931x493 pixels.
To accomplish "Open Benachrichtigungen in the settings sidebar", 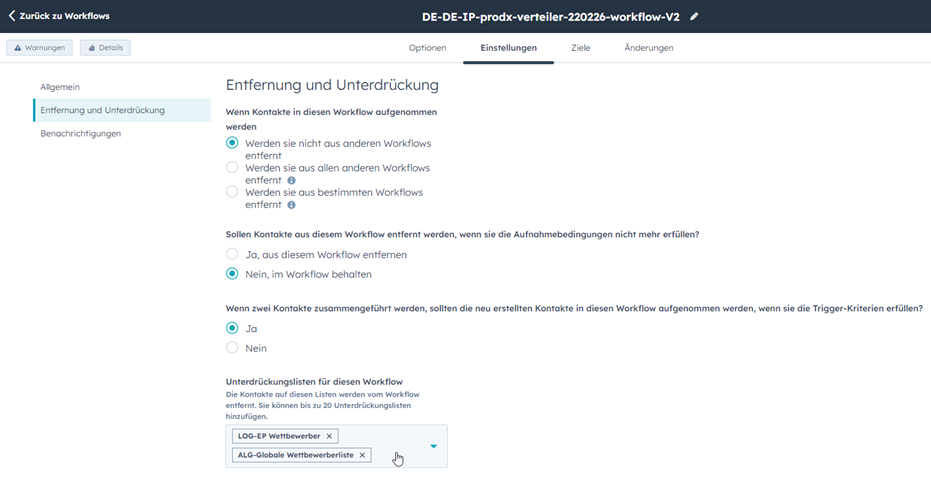I will coord(81,133).
